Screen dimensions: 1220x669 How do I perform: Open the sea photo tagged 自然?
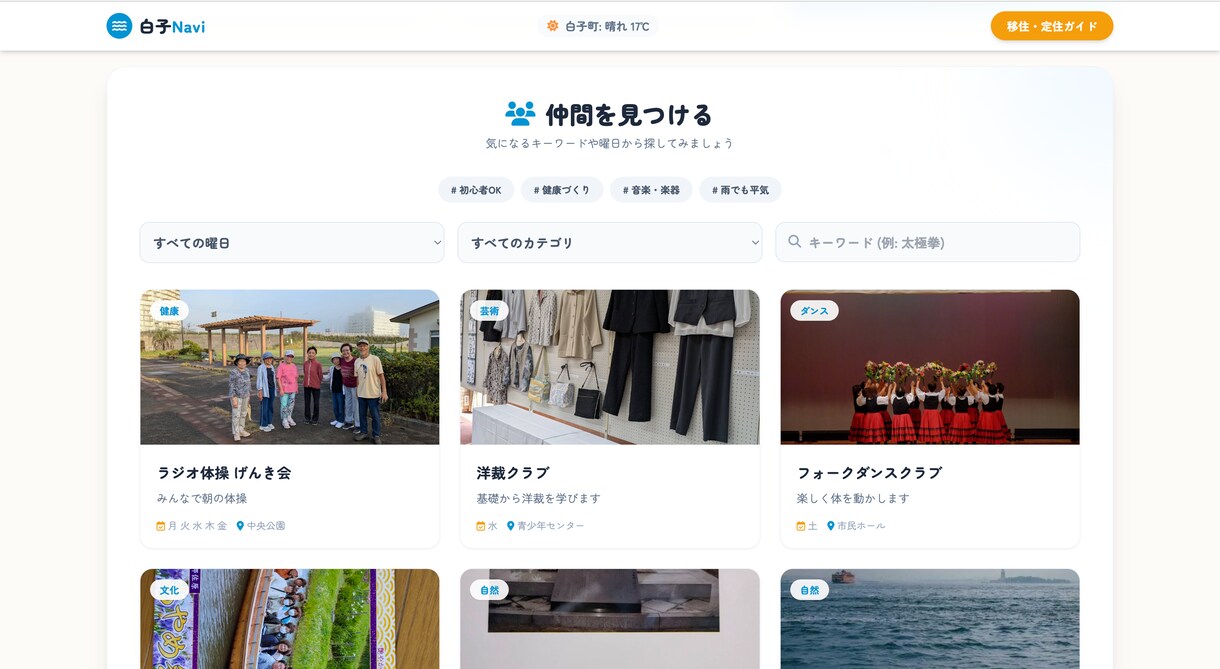point(930,619)
